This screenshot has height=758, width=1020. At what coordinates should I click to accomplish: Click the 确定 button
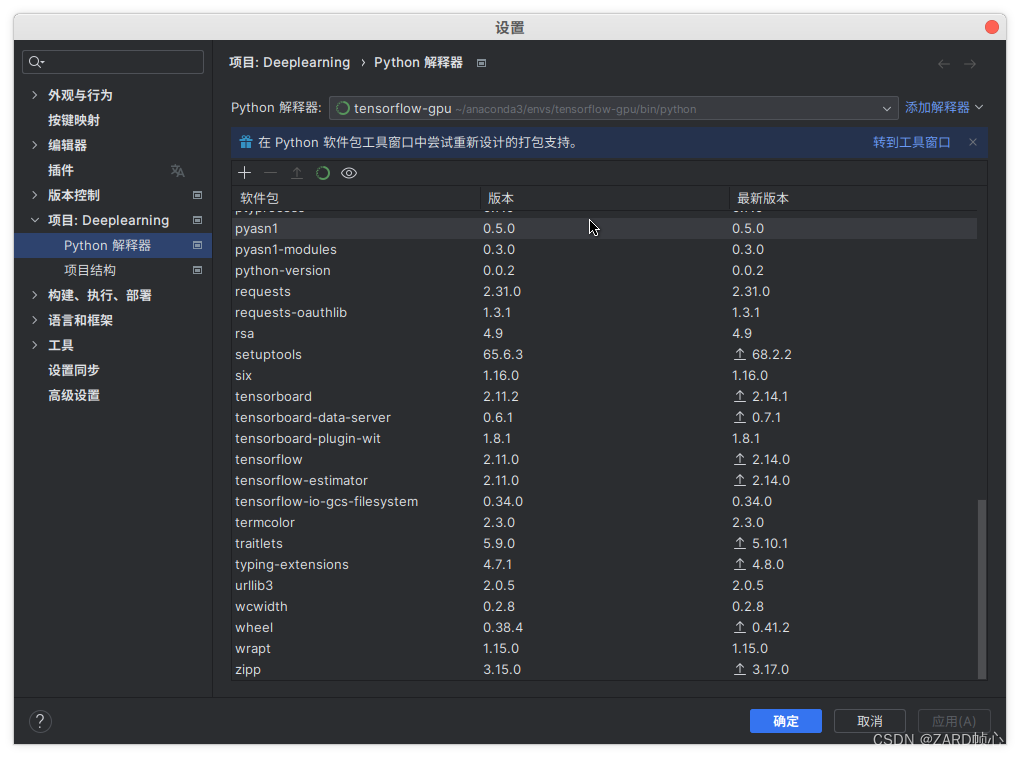pos(786,721)
